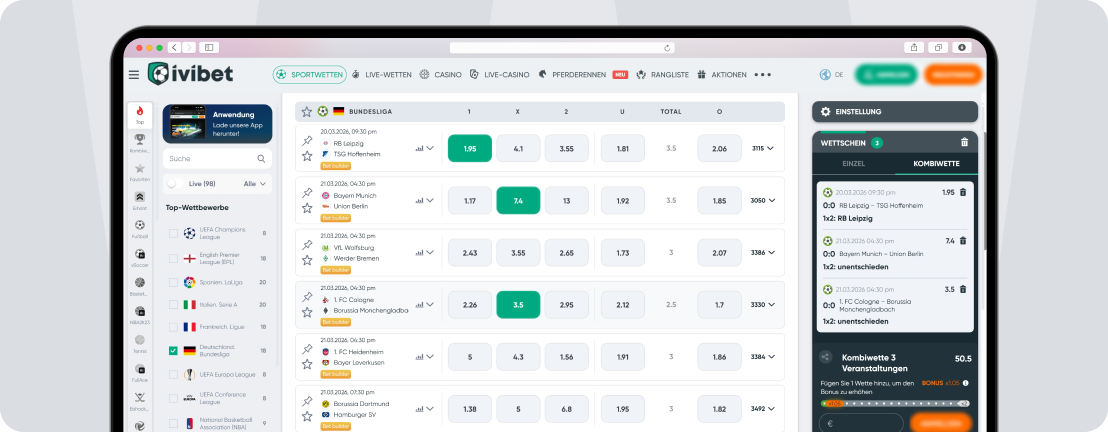
Task: Click the share icon beside Kombiwette 3
Action: (825, 358)
